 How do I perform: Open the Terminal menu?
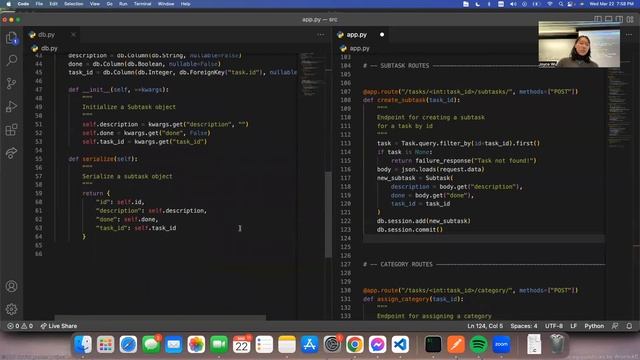tap(142, 4)
